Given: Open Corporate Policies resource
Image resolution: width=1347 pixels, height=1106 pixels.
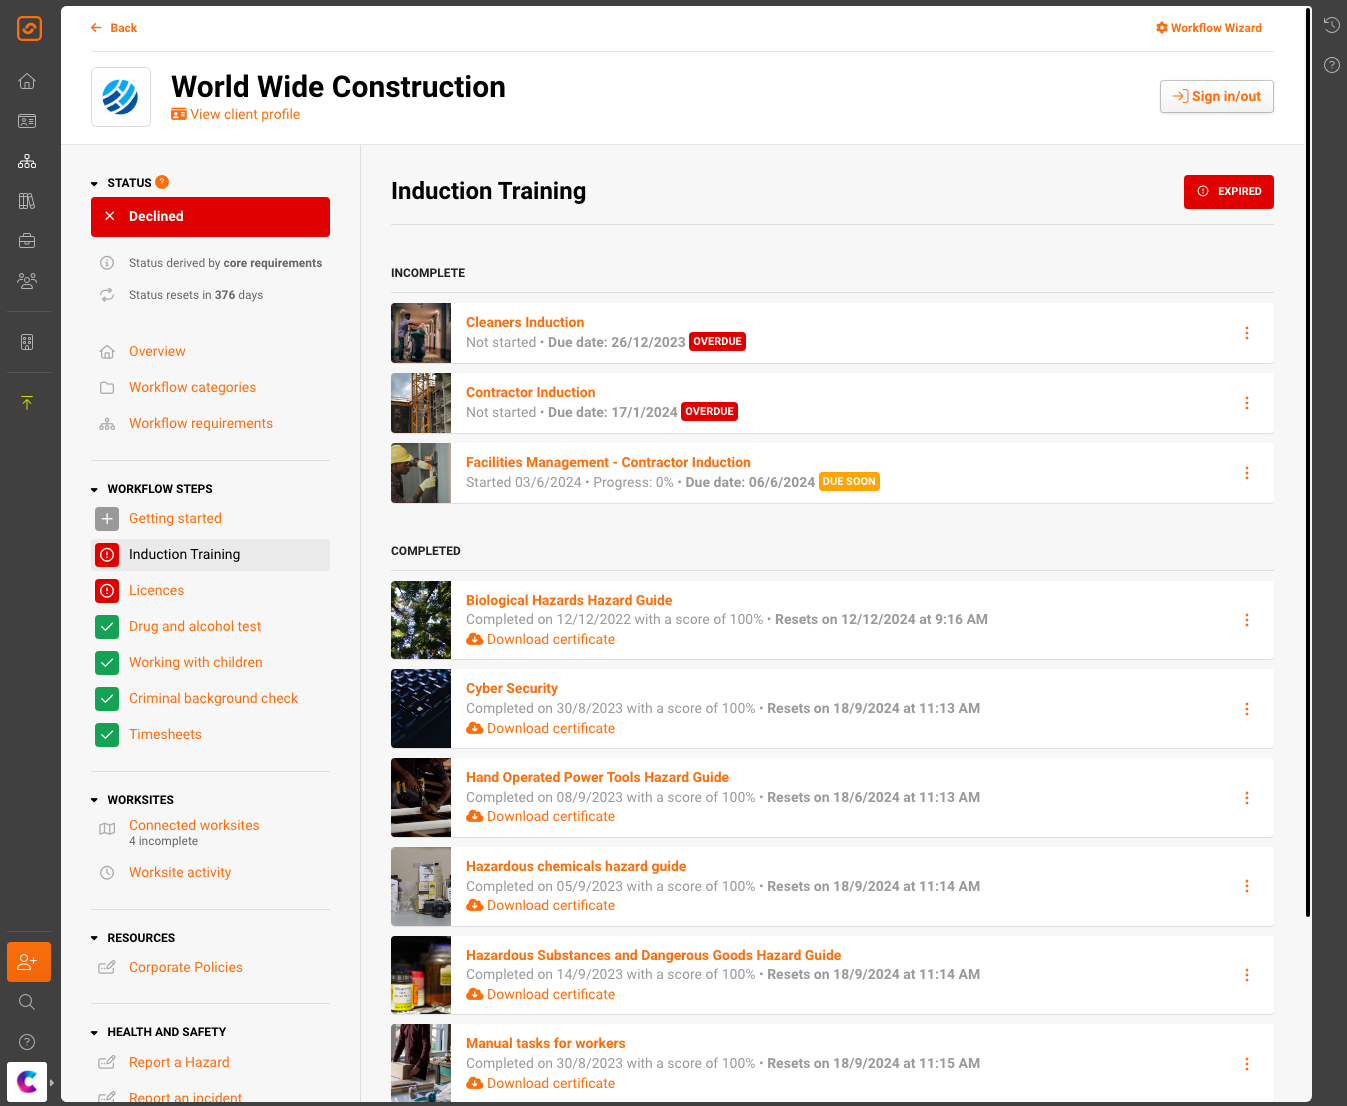Looking at the screenshot, I should [x=186, y=968].
